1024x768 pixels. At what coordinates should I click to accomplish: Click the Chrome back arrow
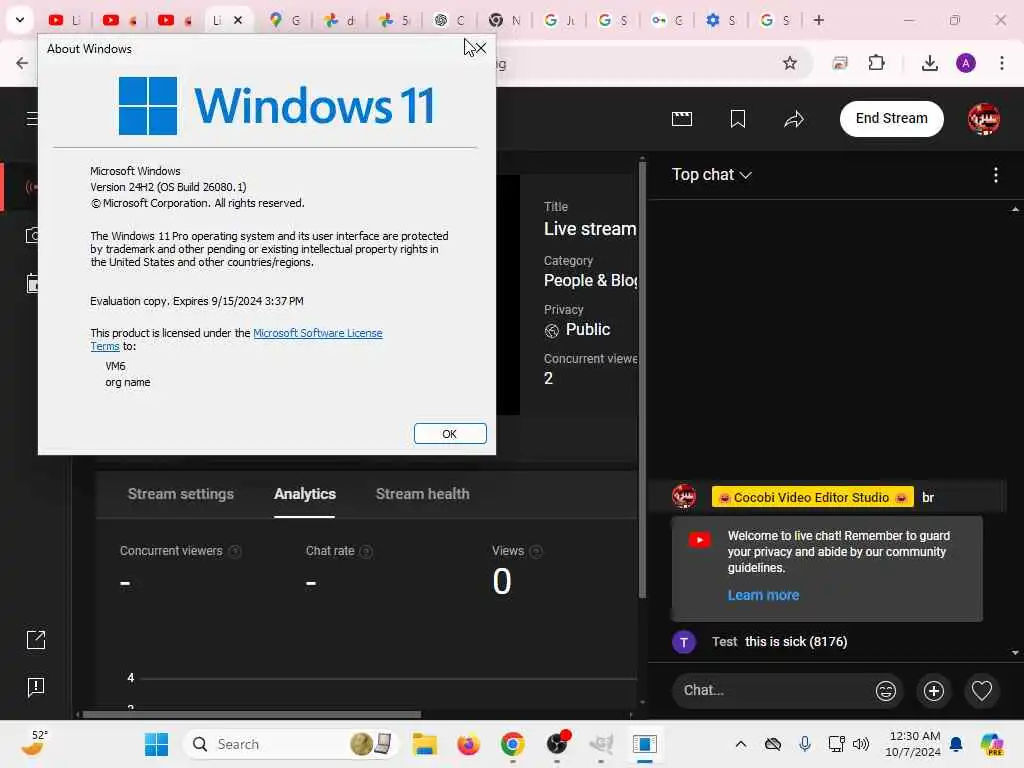(22, 63)
